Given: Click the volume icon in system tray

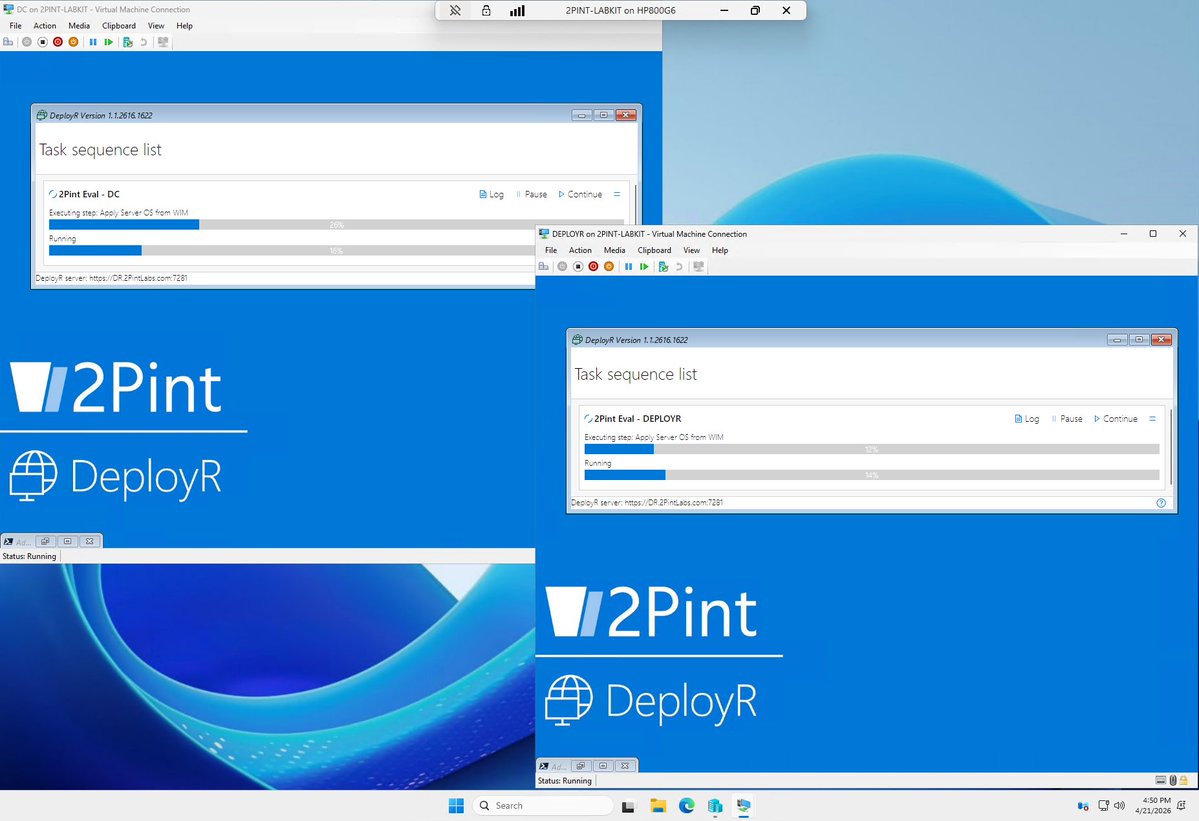Looking at the screenshot, I should pos(1119,806).
